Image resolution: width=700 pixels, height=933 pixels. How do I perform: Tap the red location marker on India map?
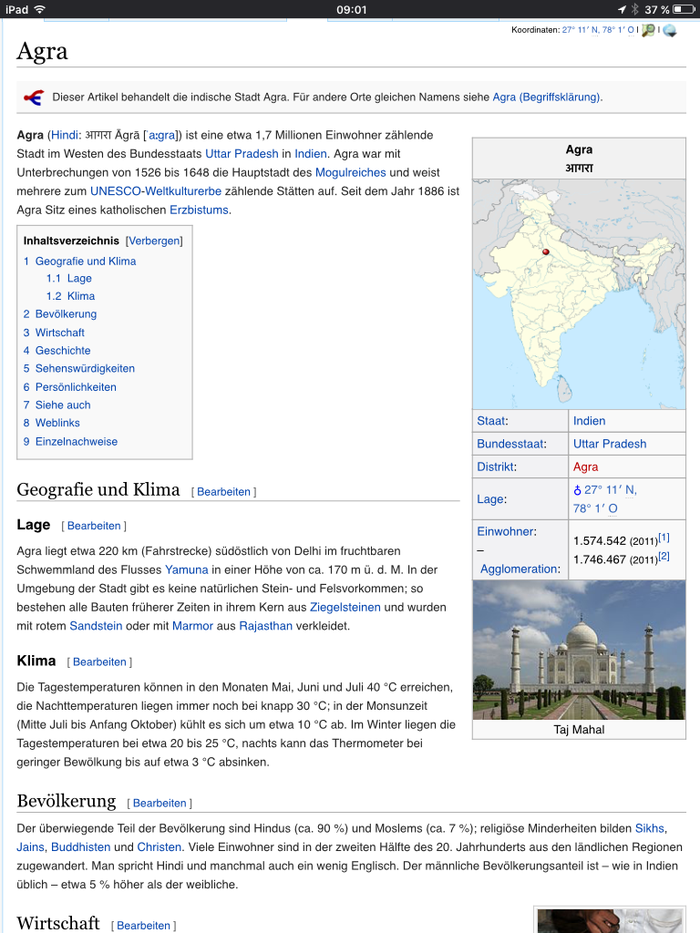click(545, 252)
